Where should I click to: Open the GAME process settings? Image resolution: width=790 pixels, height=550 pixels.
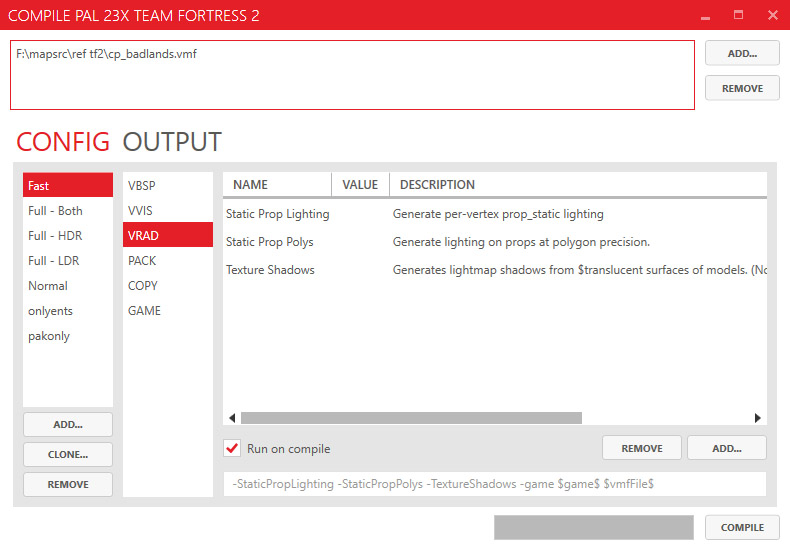pos(168,311)
